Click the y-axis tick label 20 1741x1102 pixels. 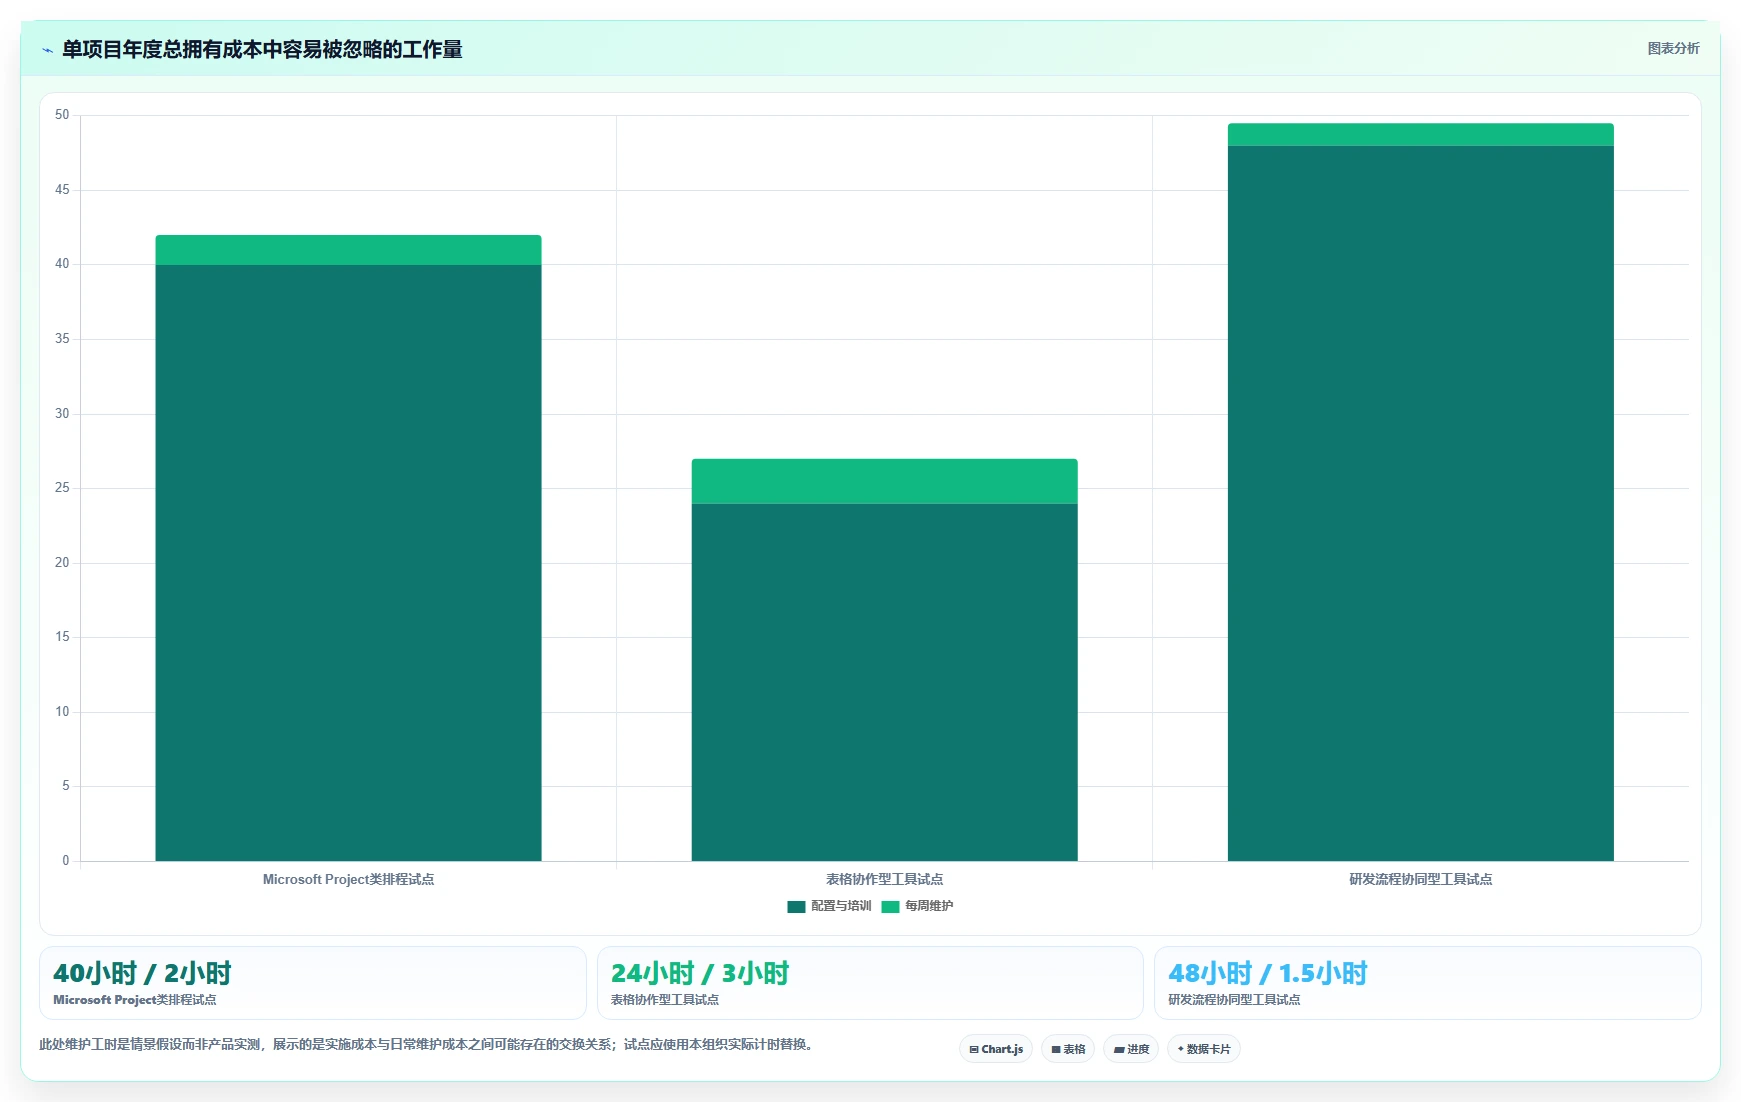point(62,563)
